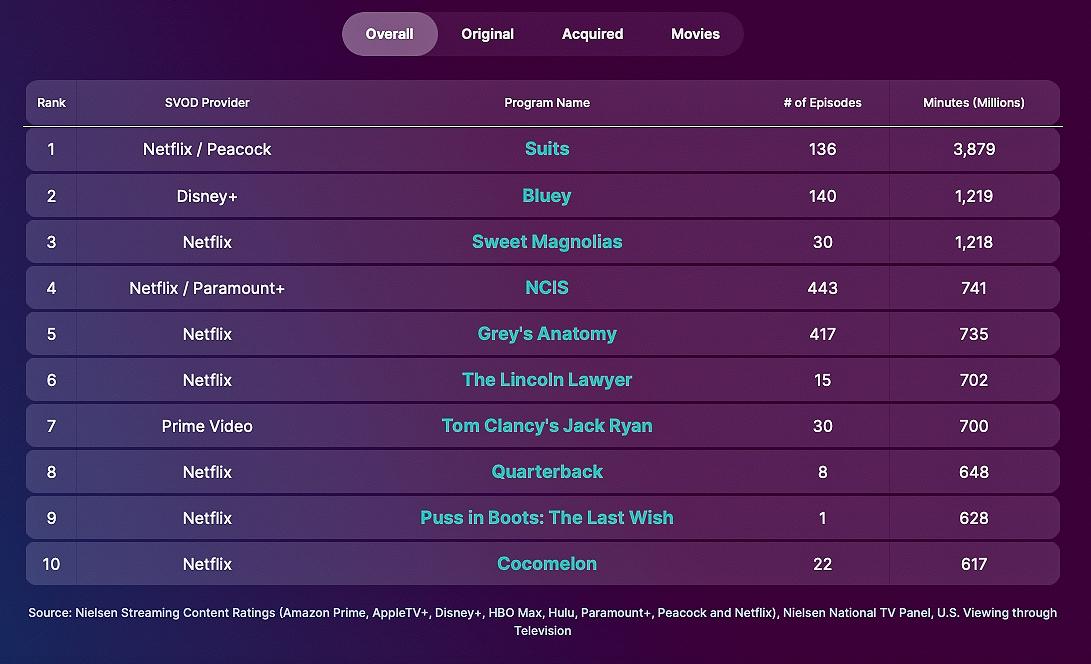Click the Rank column header

point(51,103)
